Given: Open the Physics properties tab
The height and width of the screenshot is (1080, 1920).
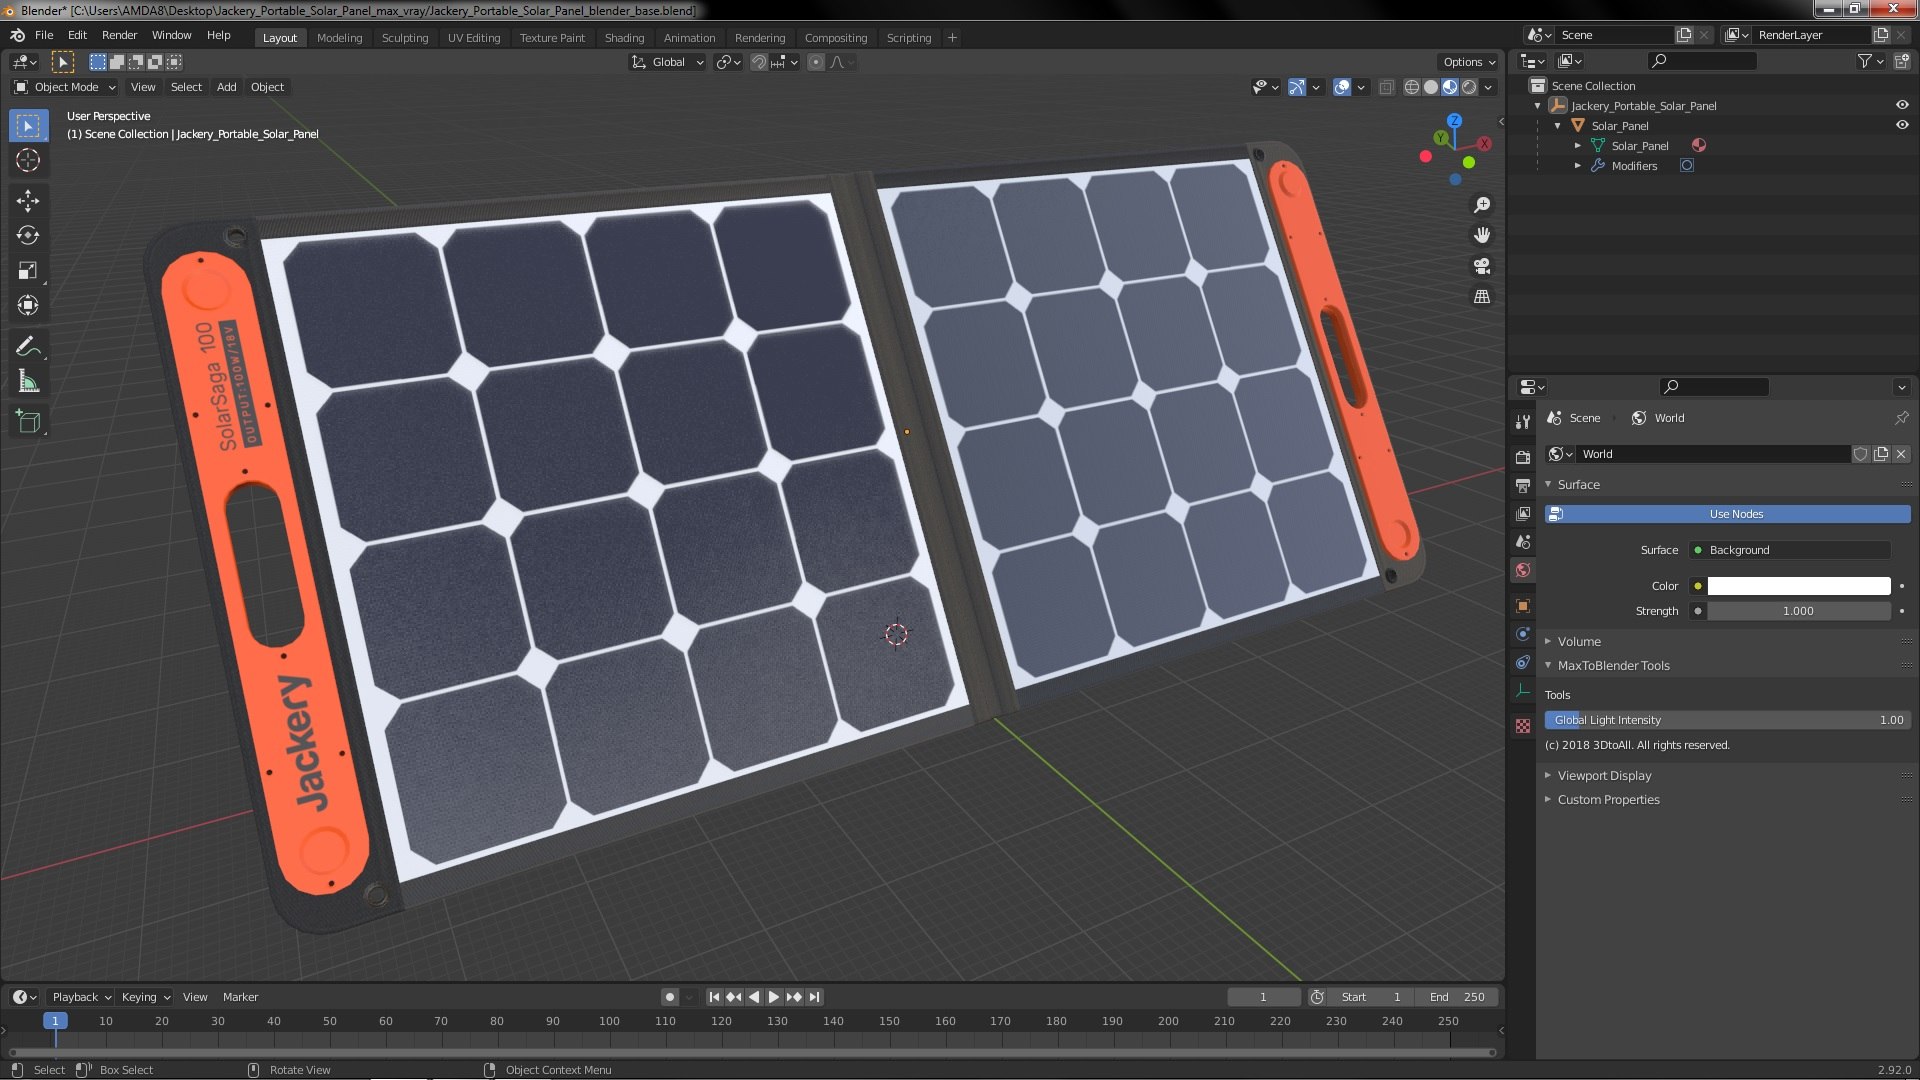Looking at the screenshot, I should pos(1522,634).
